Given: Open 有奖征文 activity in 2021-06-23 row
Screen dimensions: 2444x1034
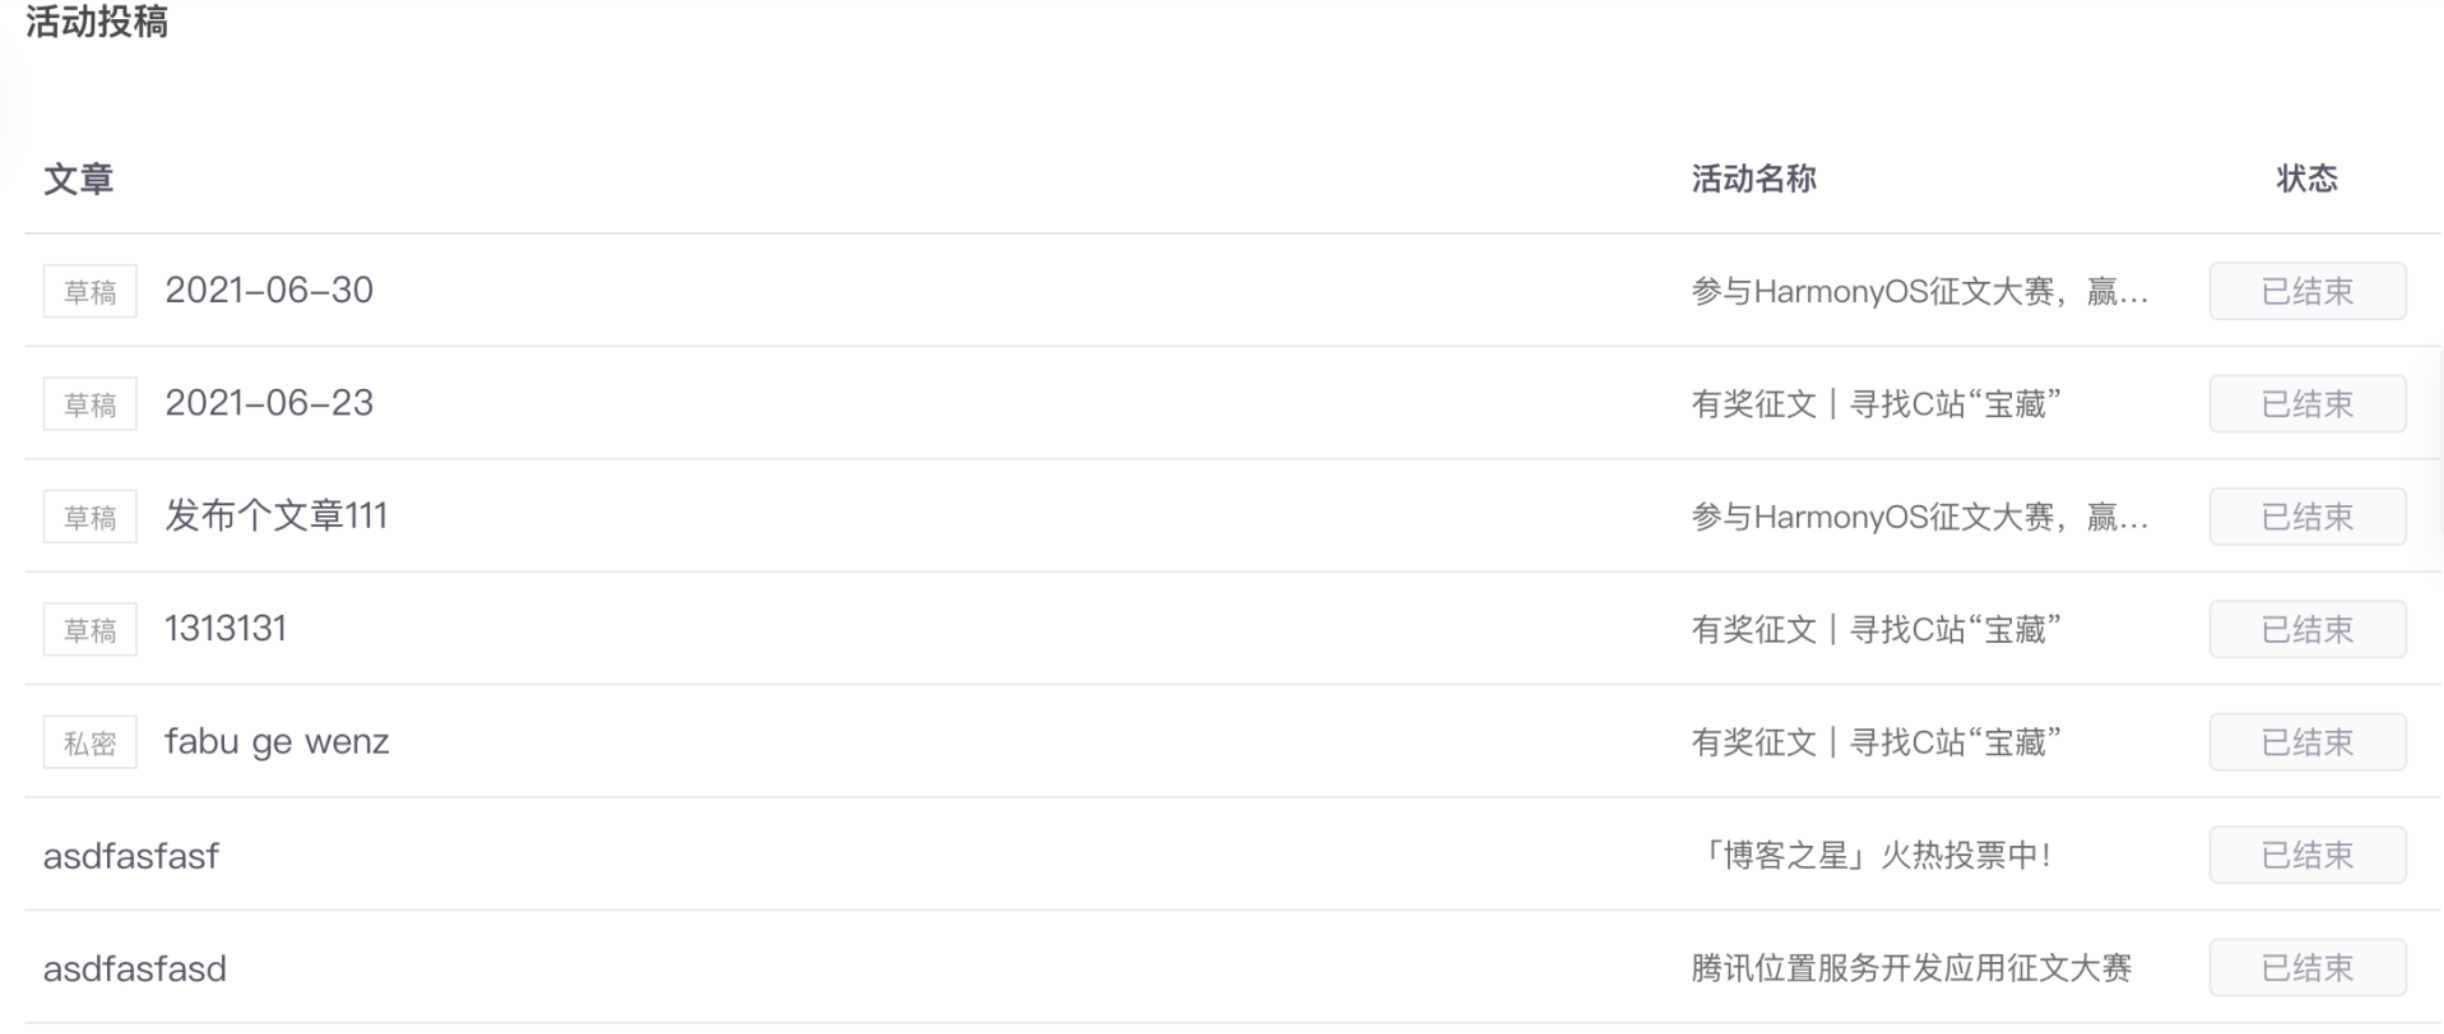Looking at the screenshot, I should pos(1876,405).
